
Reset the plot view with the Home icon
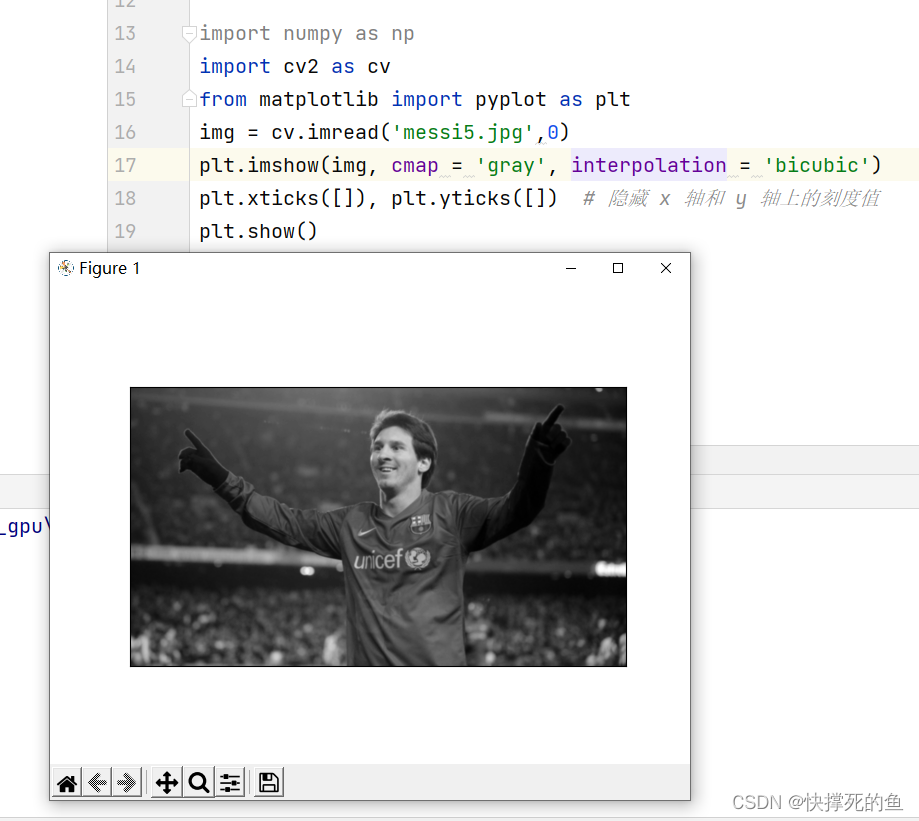[x=66, y=782]
